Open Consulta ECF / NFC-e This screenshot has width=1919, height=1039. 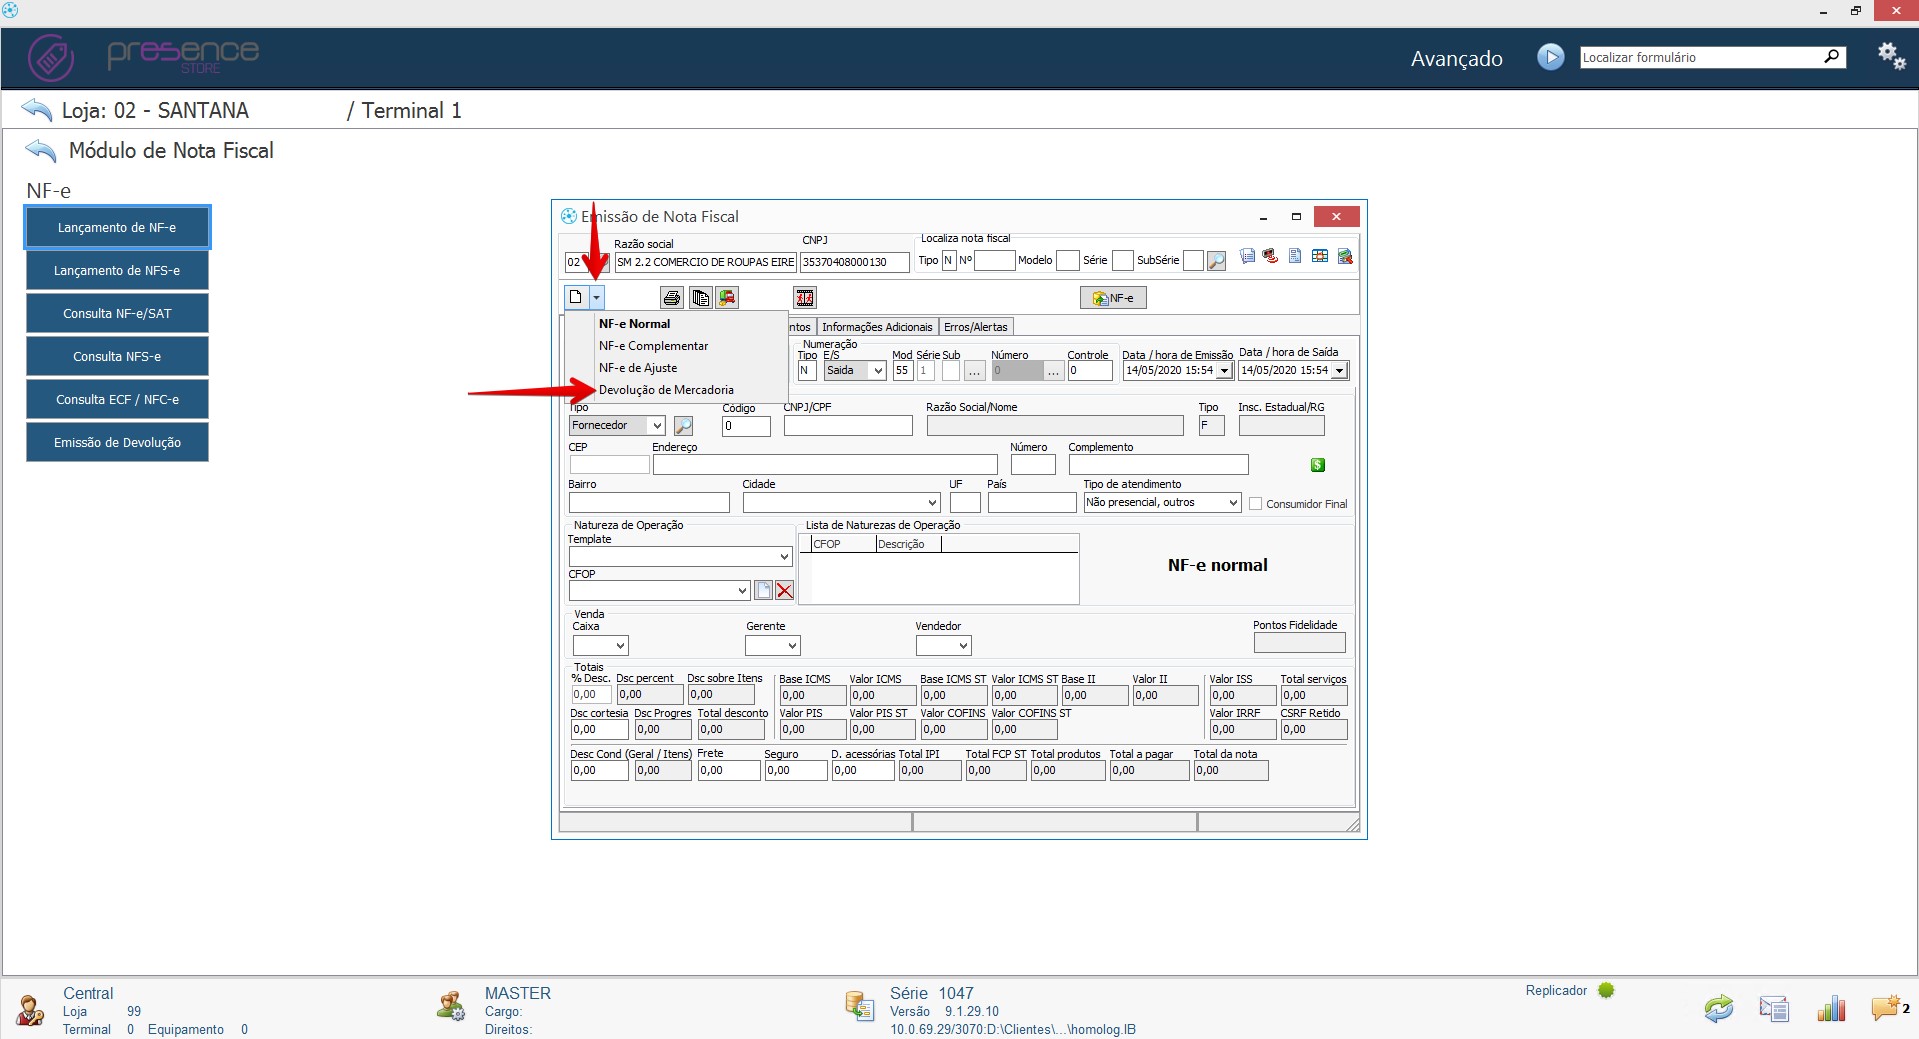(117, 400)
